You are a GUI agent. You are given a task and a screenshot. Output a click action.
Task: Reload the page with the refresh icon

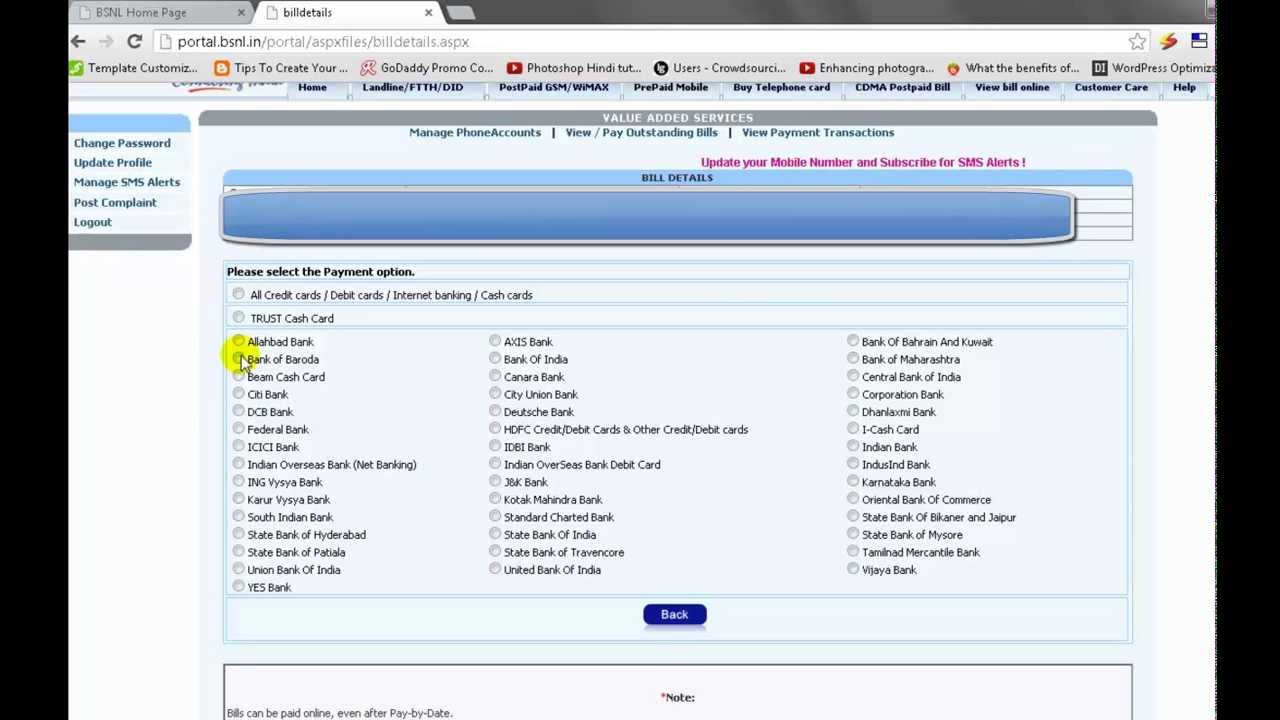coord(134,41)
